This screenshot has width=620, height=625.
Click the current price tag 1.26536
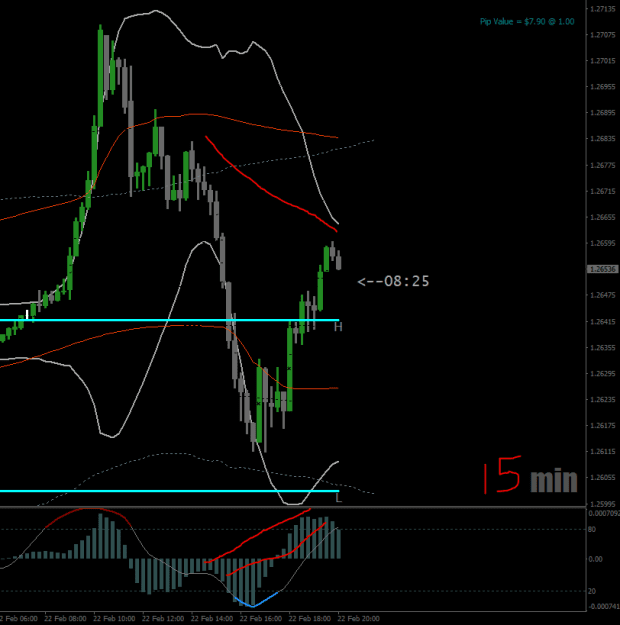(603, 269)
